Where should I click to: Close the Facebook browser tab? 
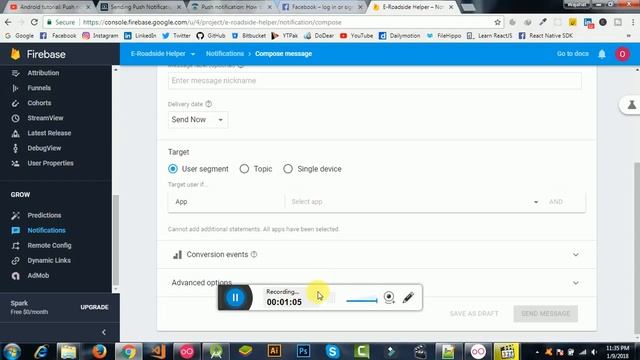click(x=360, y=7)
